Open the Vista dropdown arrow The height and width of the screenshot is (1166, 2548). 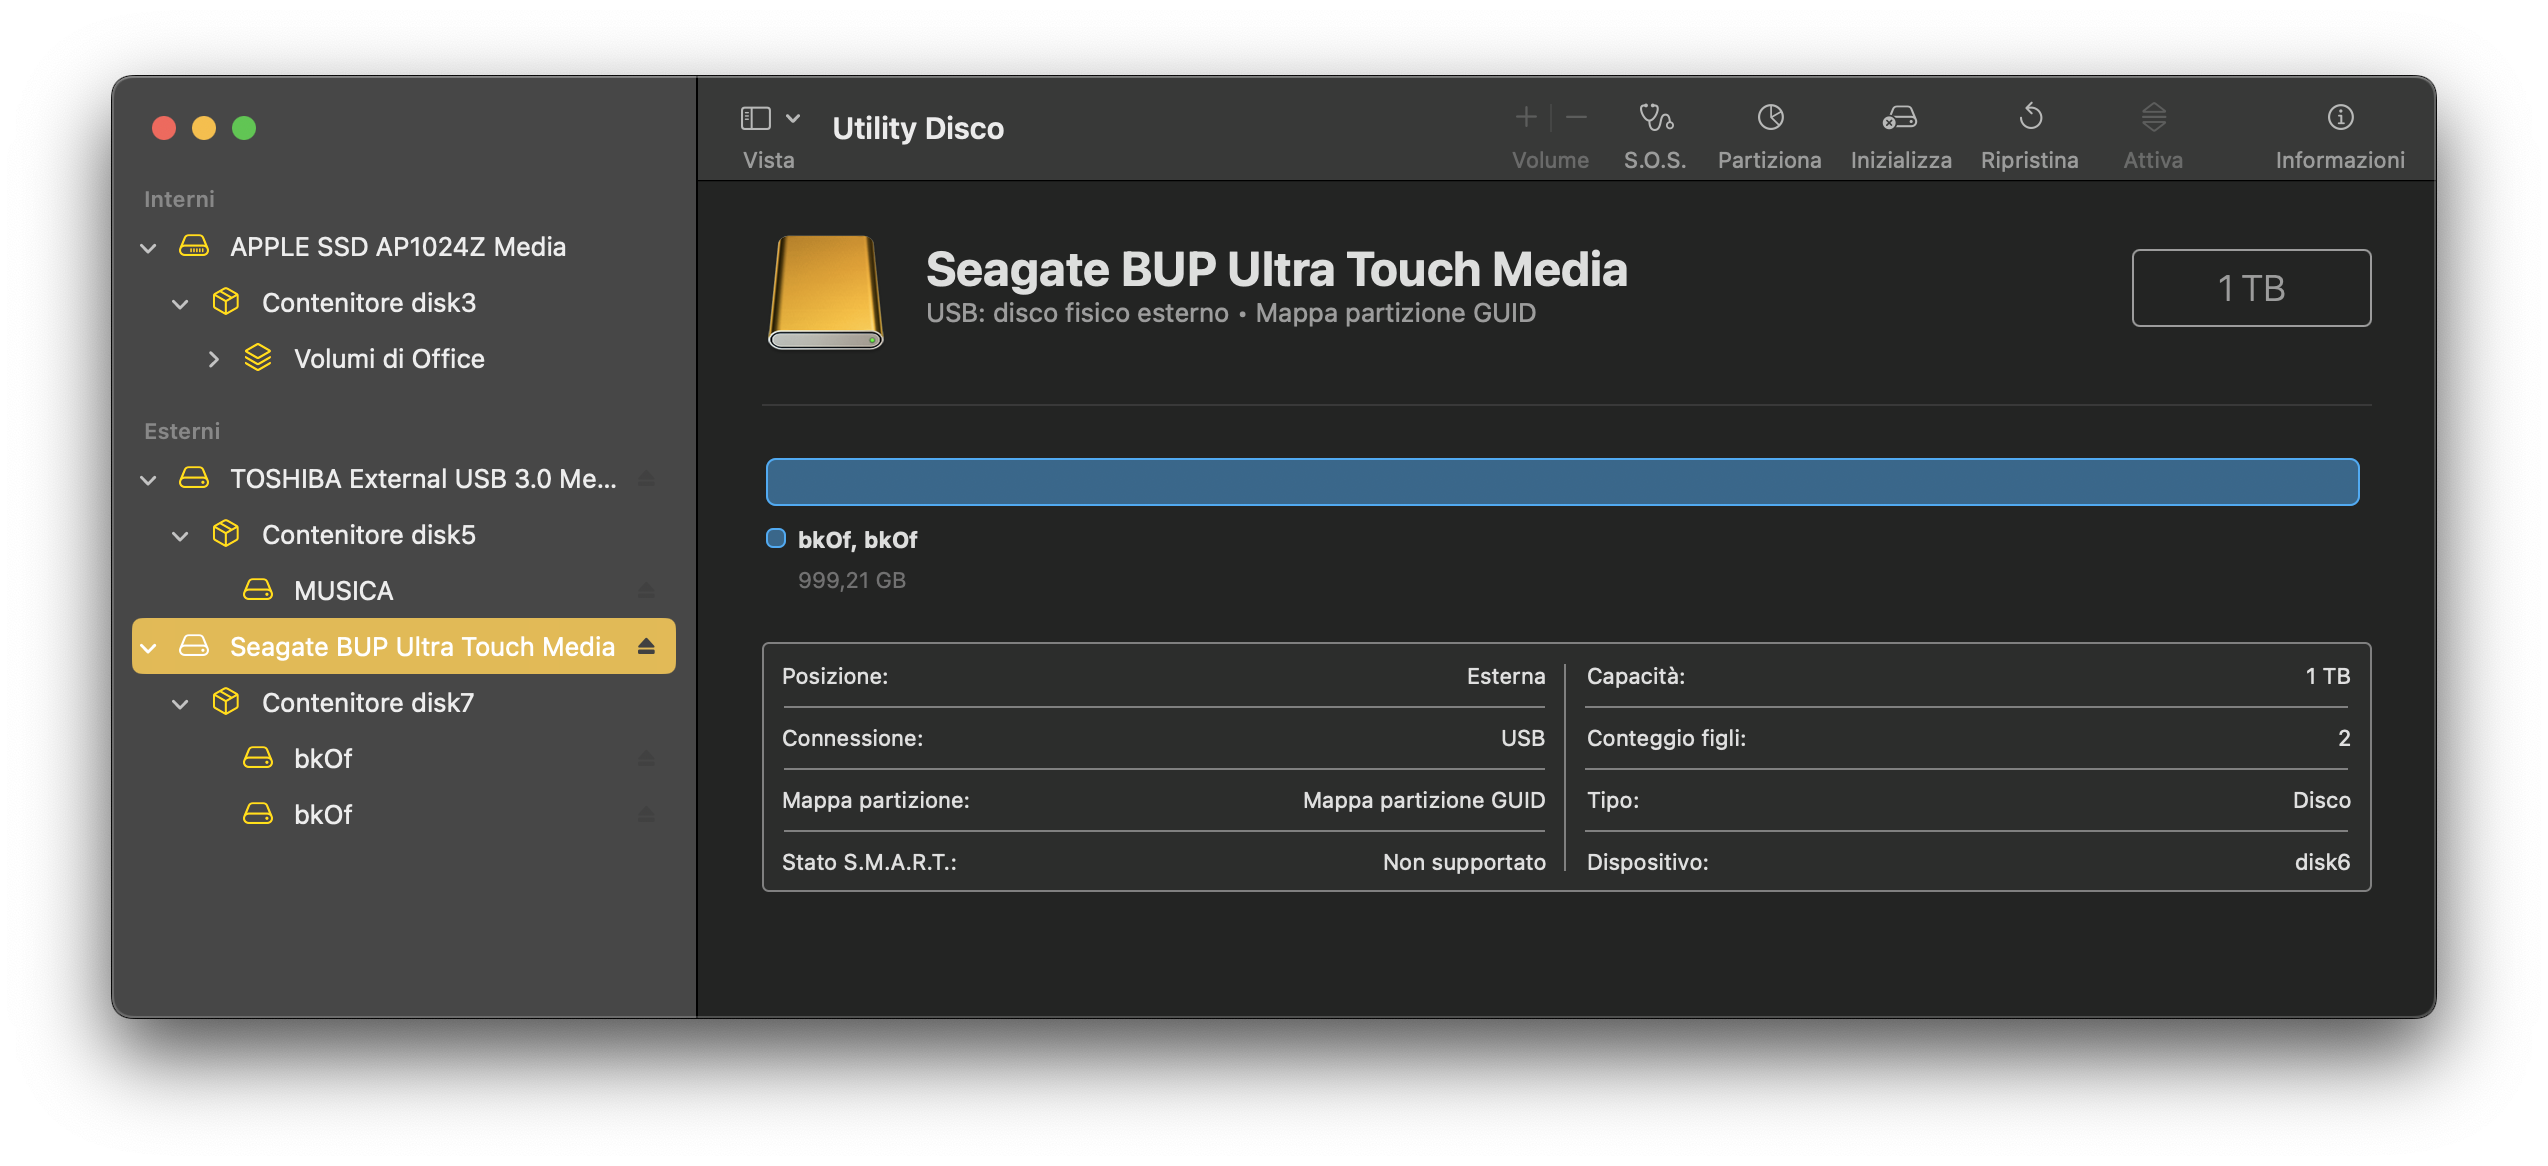click(793, 118)
